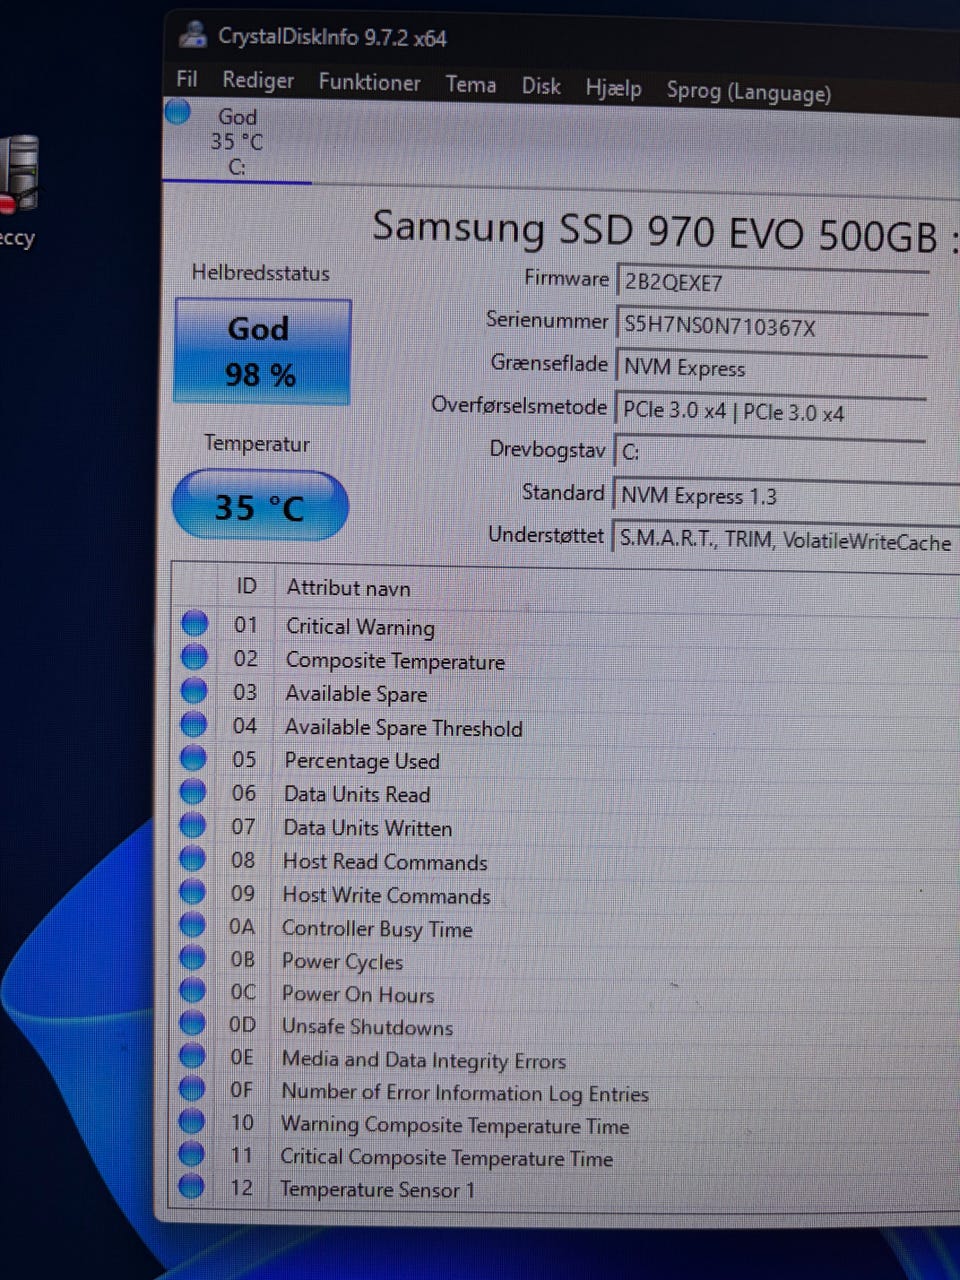Viewport: 960px width, 1280px height.
Task: Click the Attribut navn column header
Action: [348, 588]
